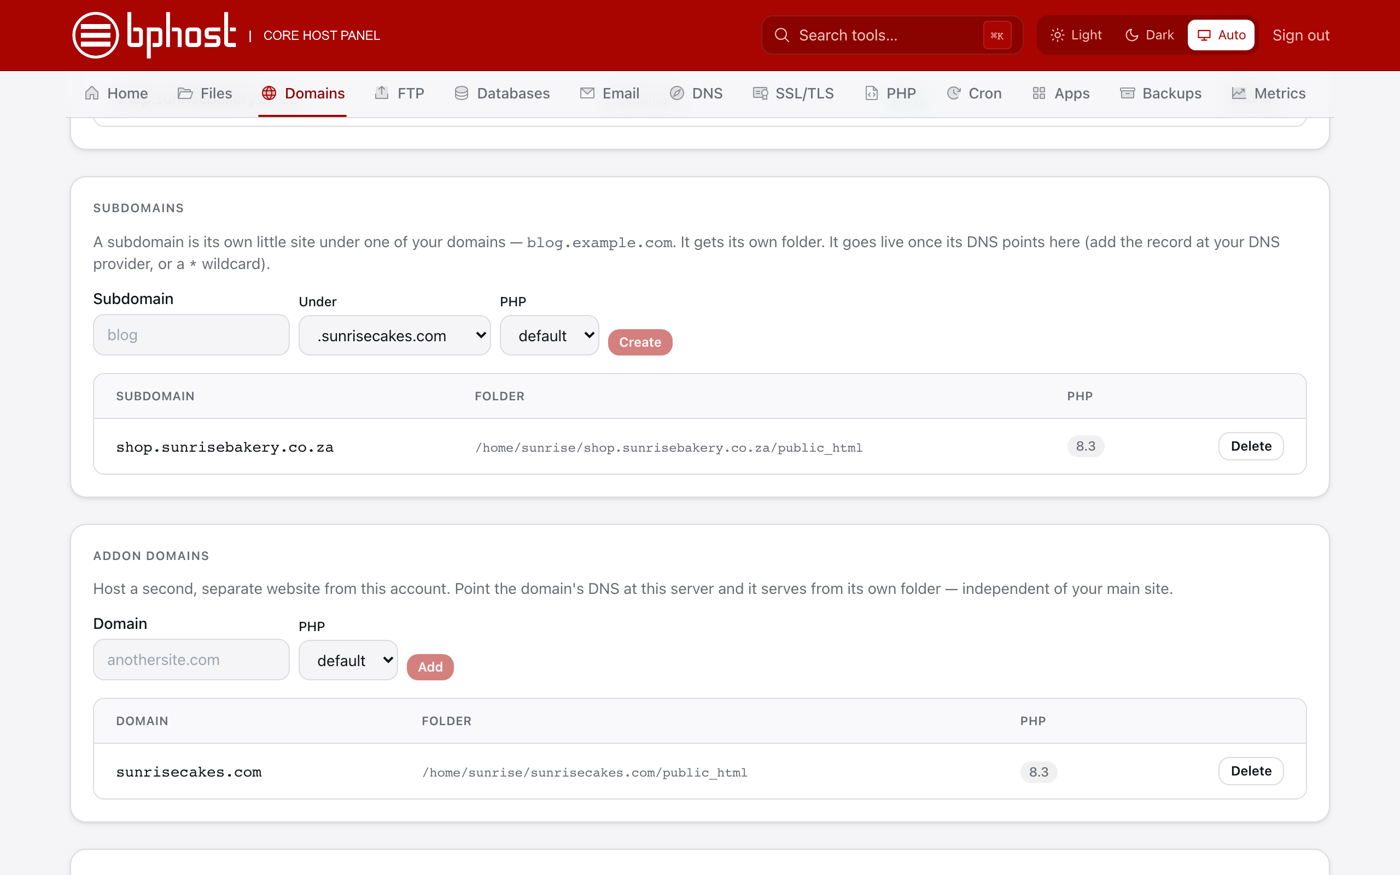Screen dimensions: 1400x875
Task: Click the keyboard shortcut badge in search
Action: [997, 35]
